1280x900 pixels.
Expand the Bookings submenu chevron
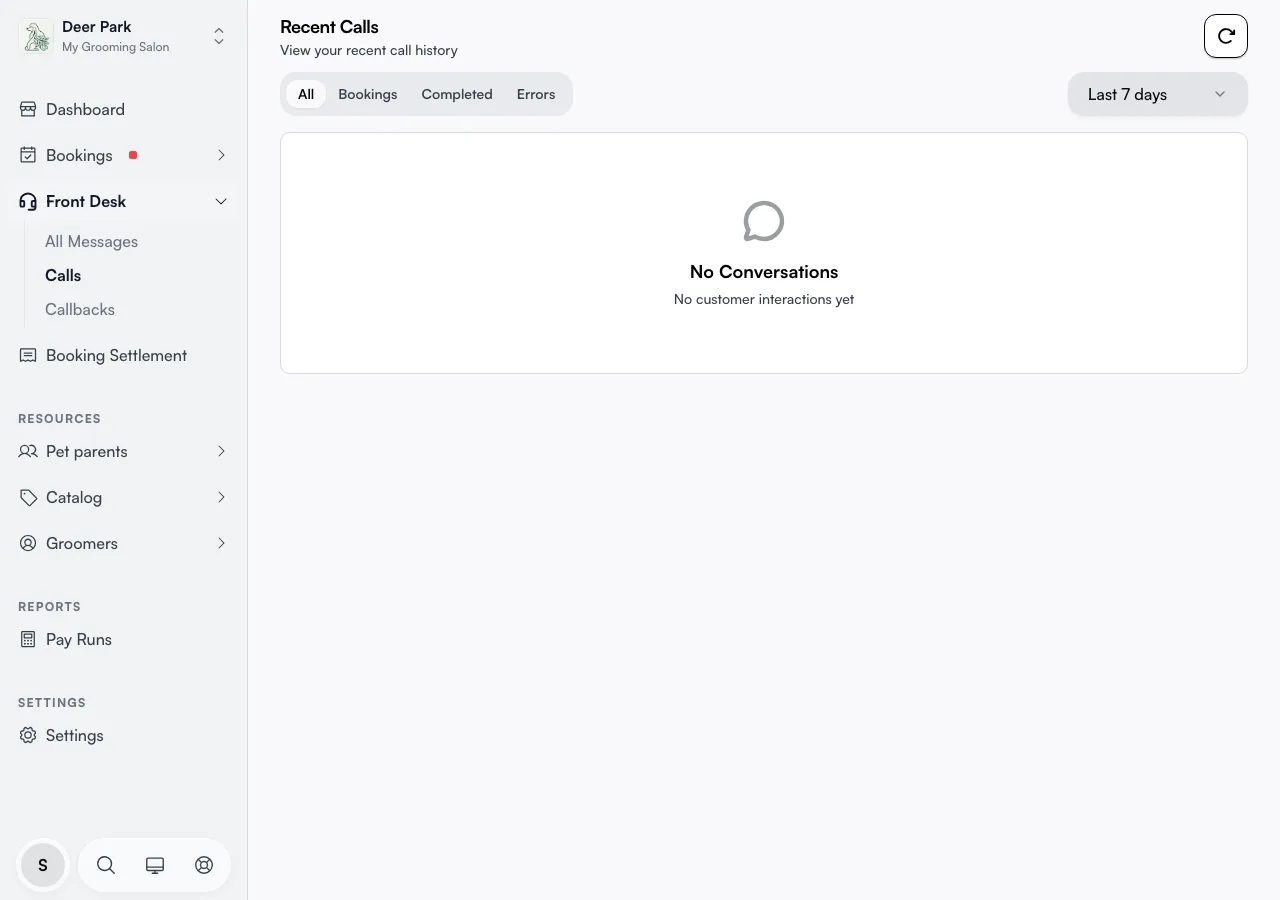(x=221, y=155)
